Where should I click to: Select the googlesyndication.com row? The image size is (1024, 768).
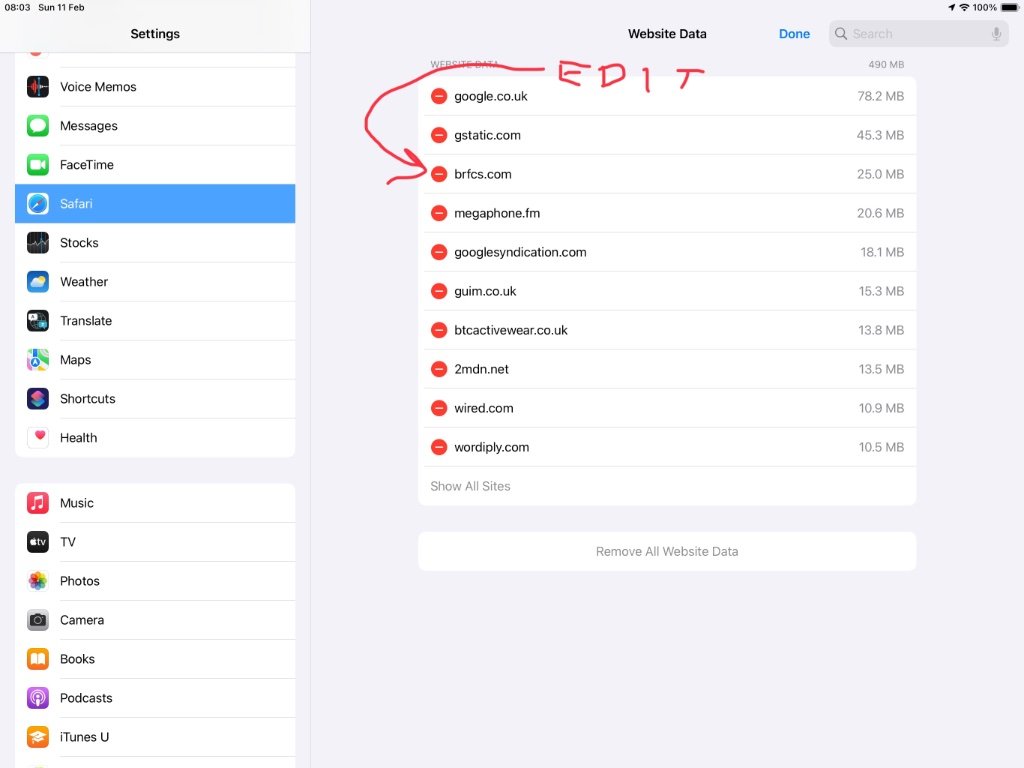[667, 252]
